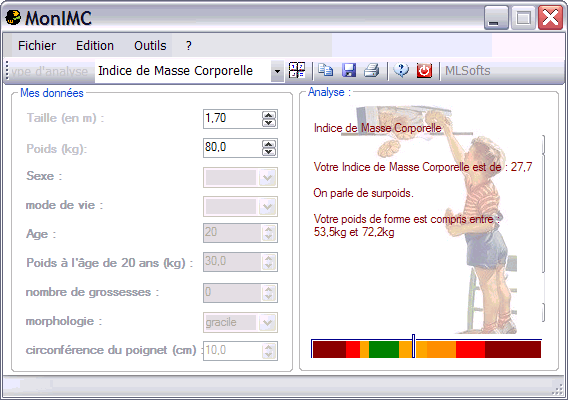Click the toolbar grip handle

tap(7, 71)
